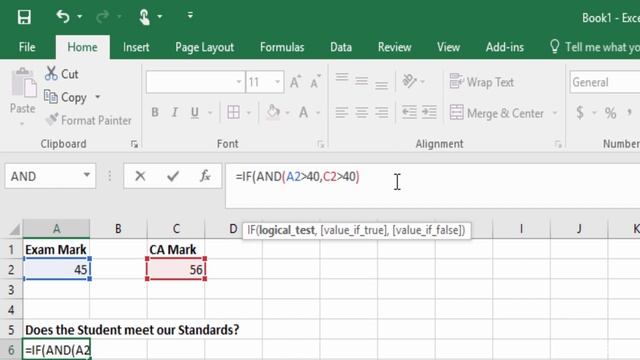Click the Format Painter button
The image size is (640, 360).
[x=88, y=120]
